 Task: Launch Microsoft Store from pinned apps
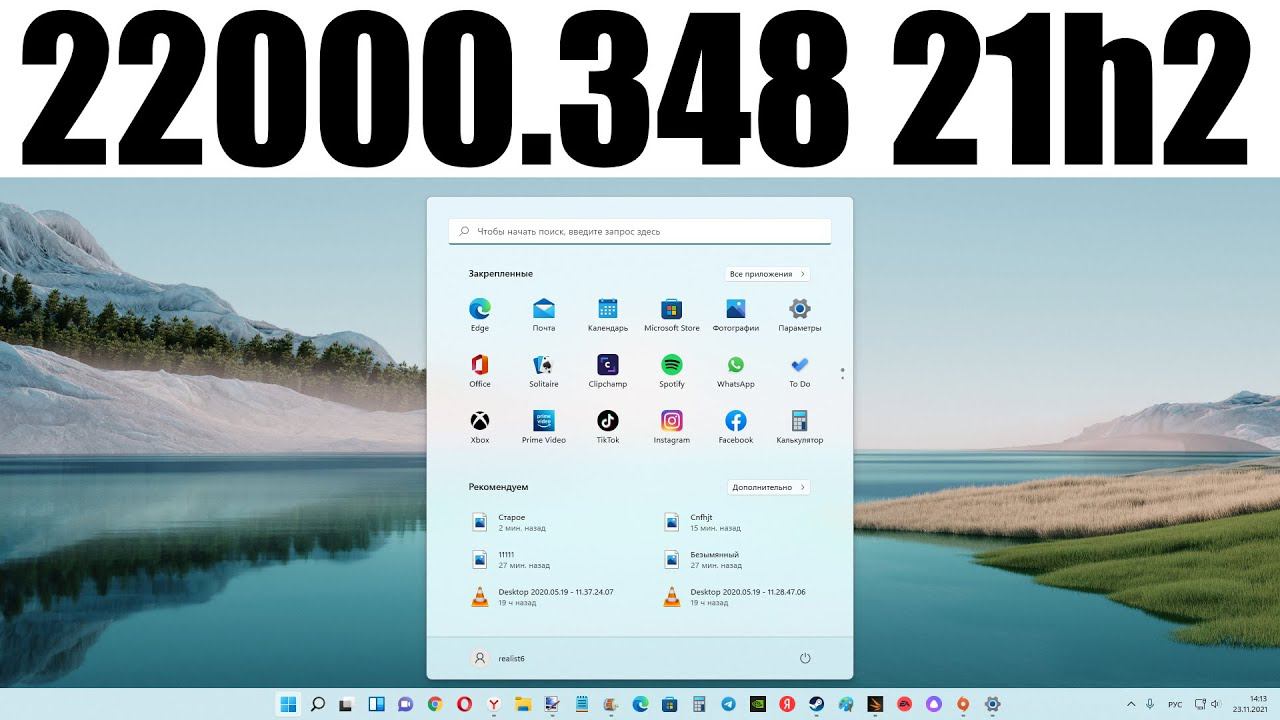pyautogui.click(x=672, y=314)
